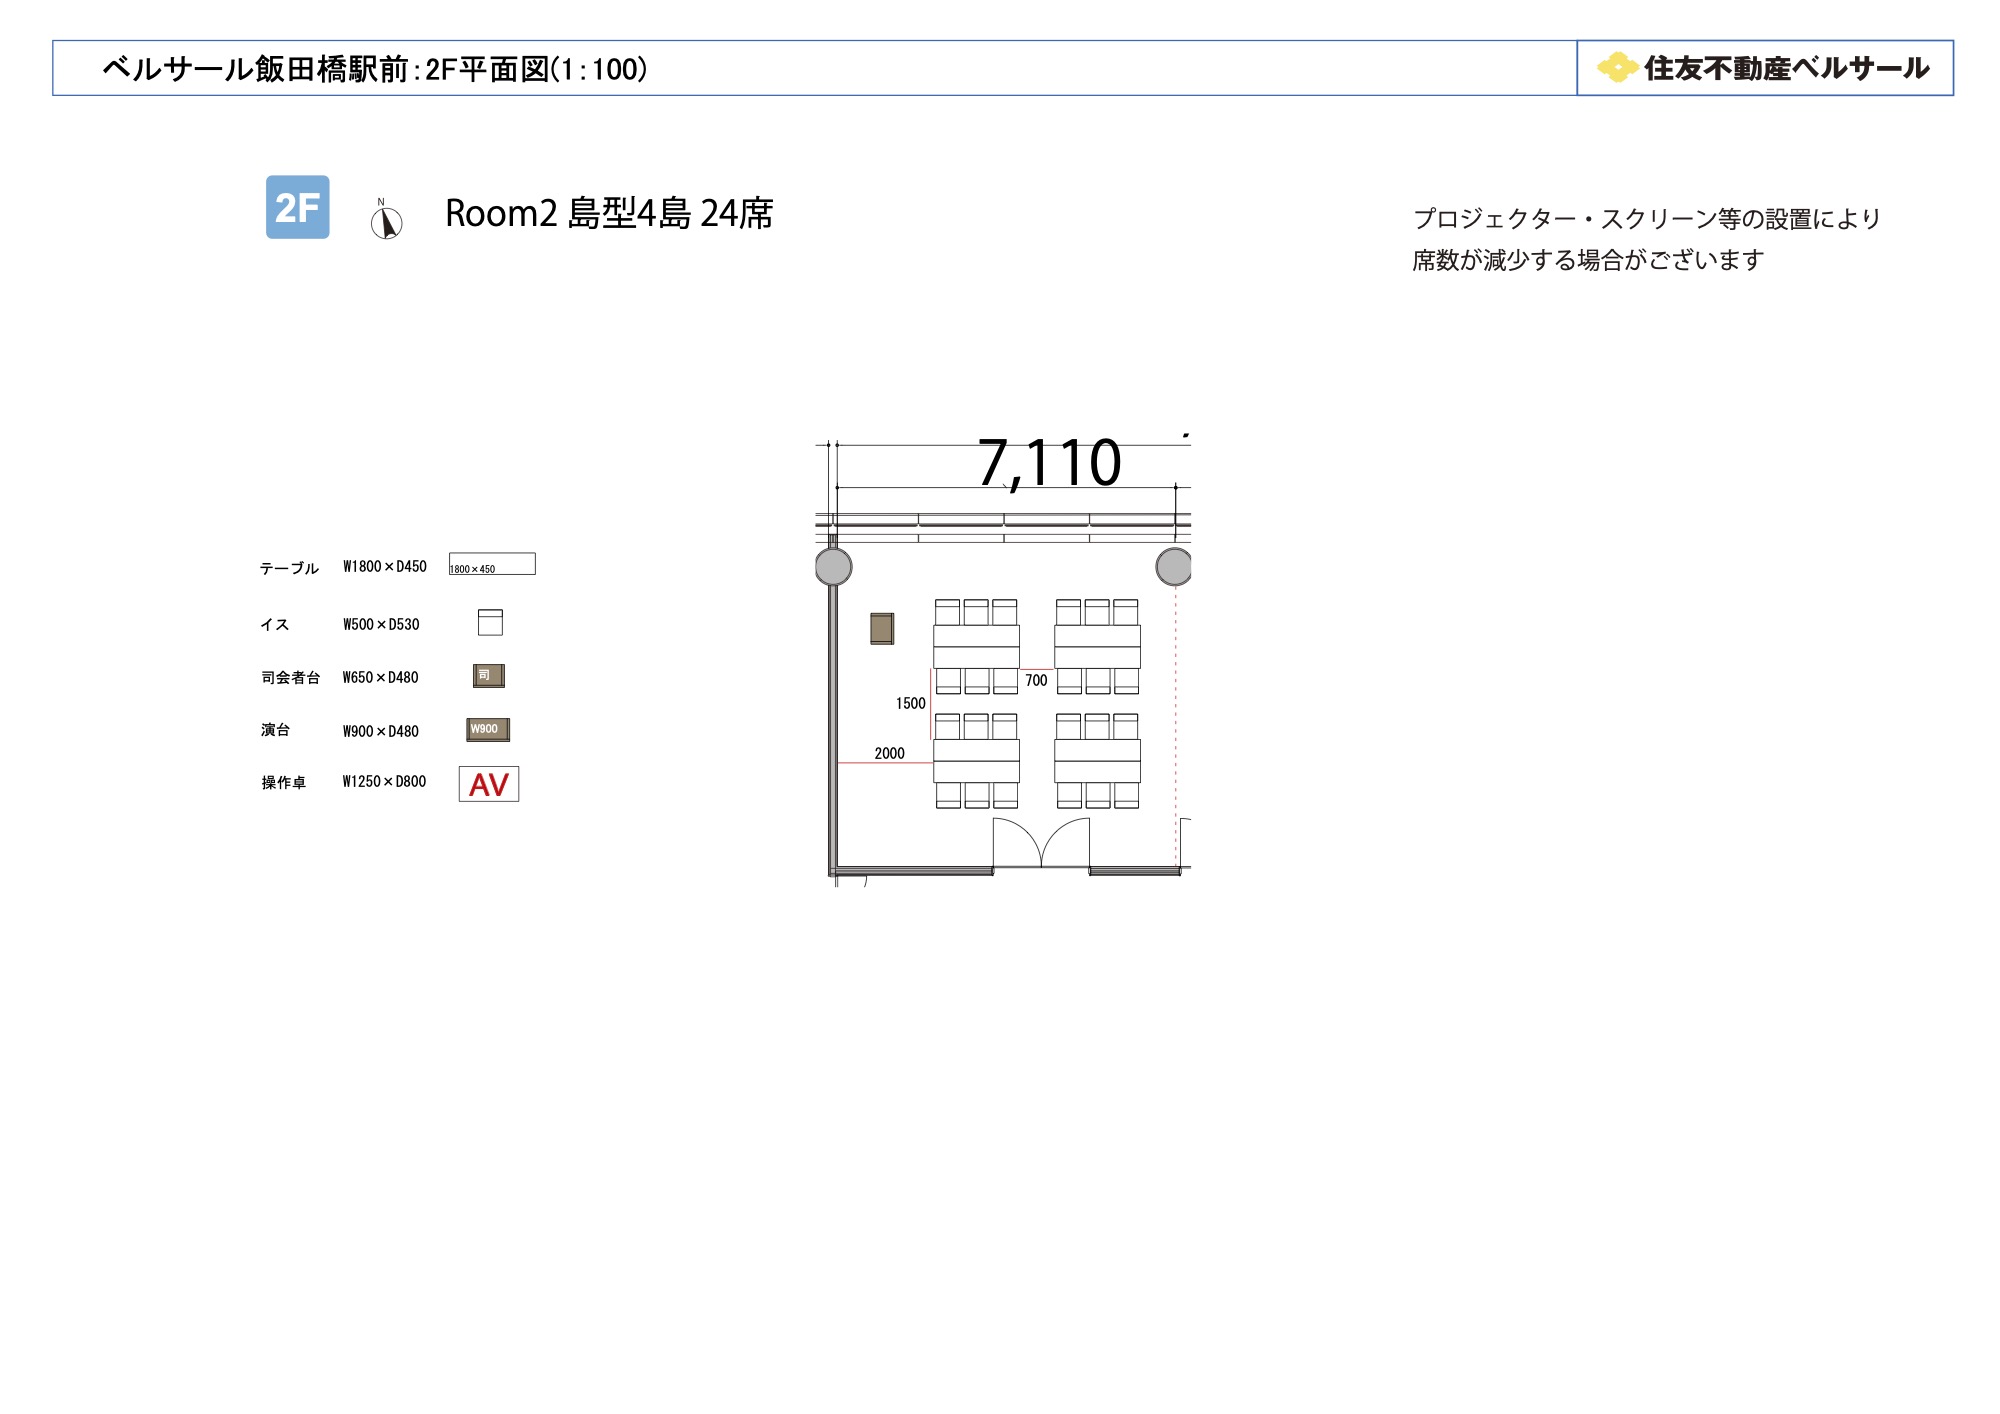The image size is (2000, 1414).
Task: Click the blue 2F floor badge
Action: click(297, 207)
